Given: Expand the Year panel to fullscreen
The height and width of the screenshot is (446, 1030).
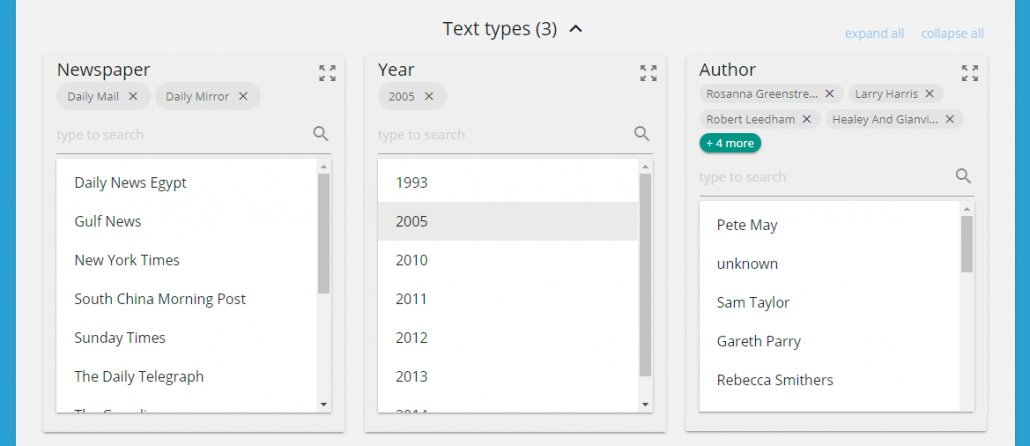Looking at the screenshot, I should coord(648,73).
